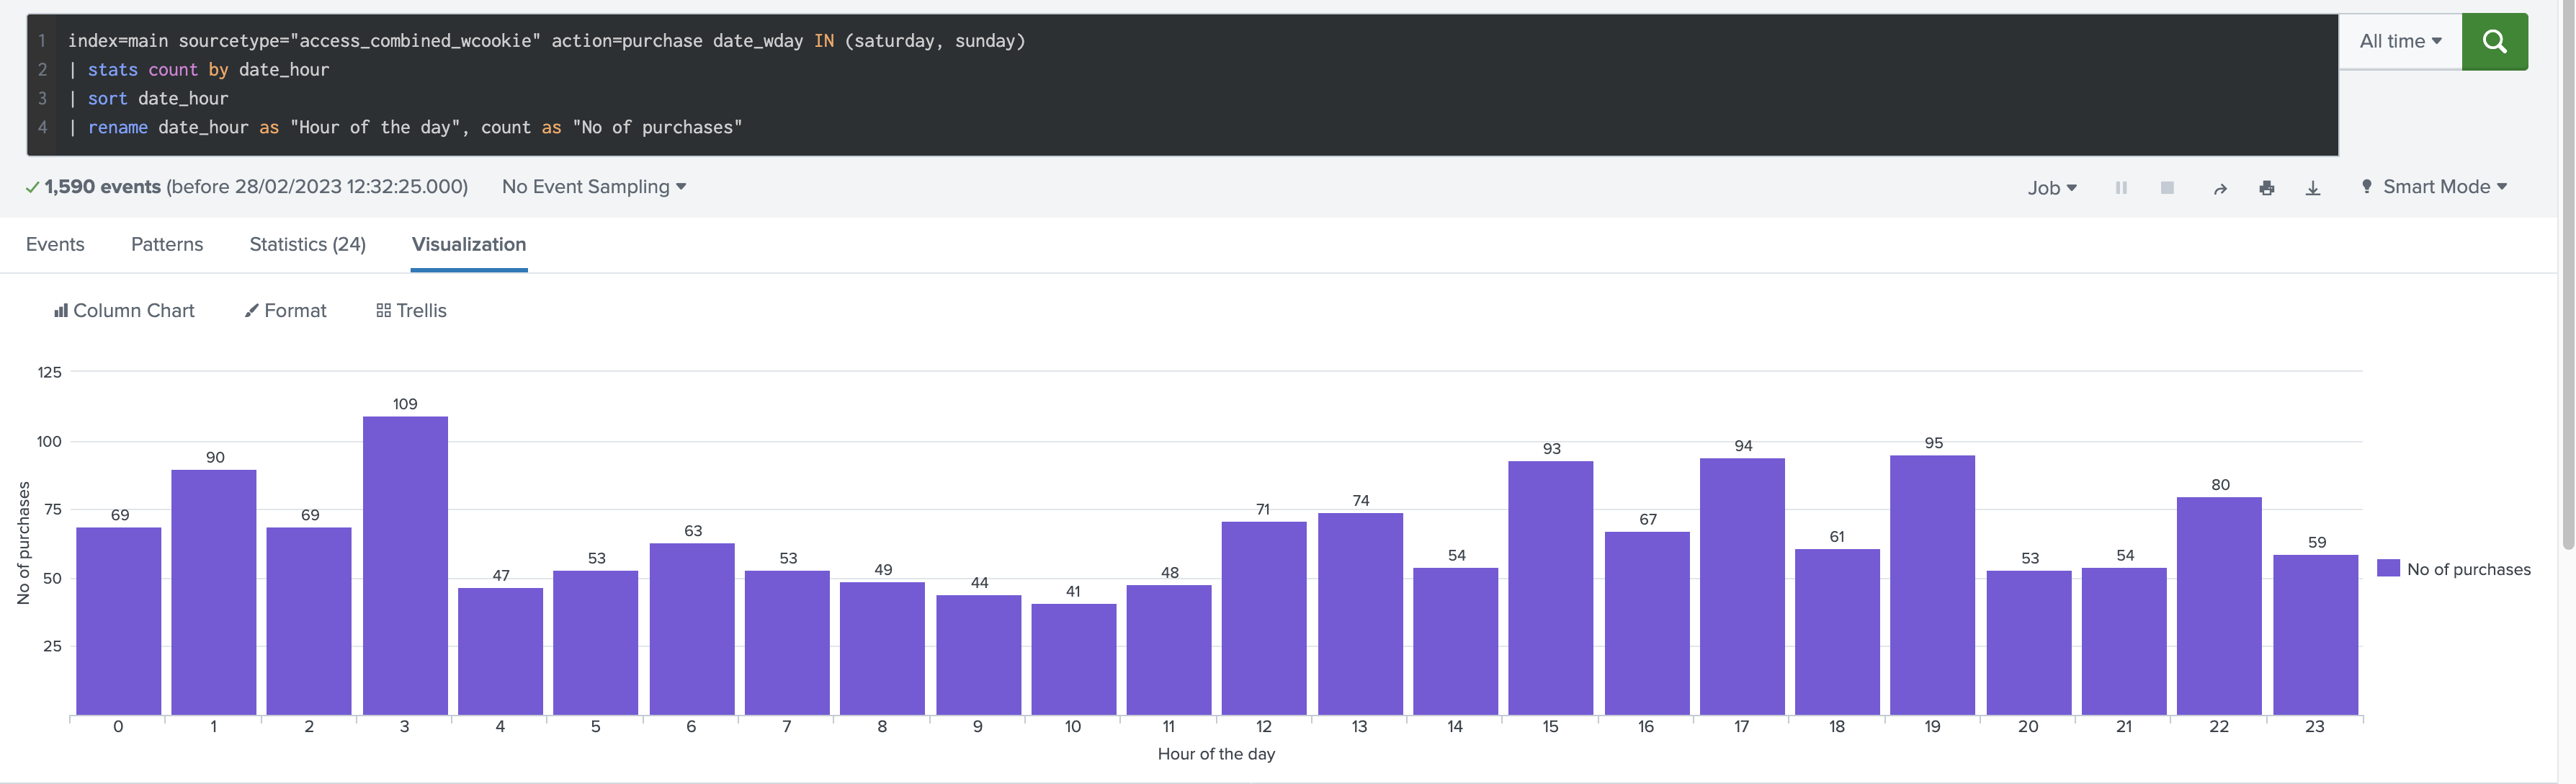Viewport: 2576px width, 784px height.
Task: Print the search results
Action: click(2266, 187)
